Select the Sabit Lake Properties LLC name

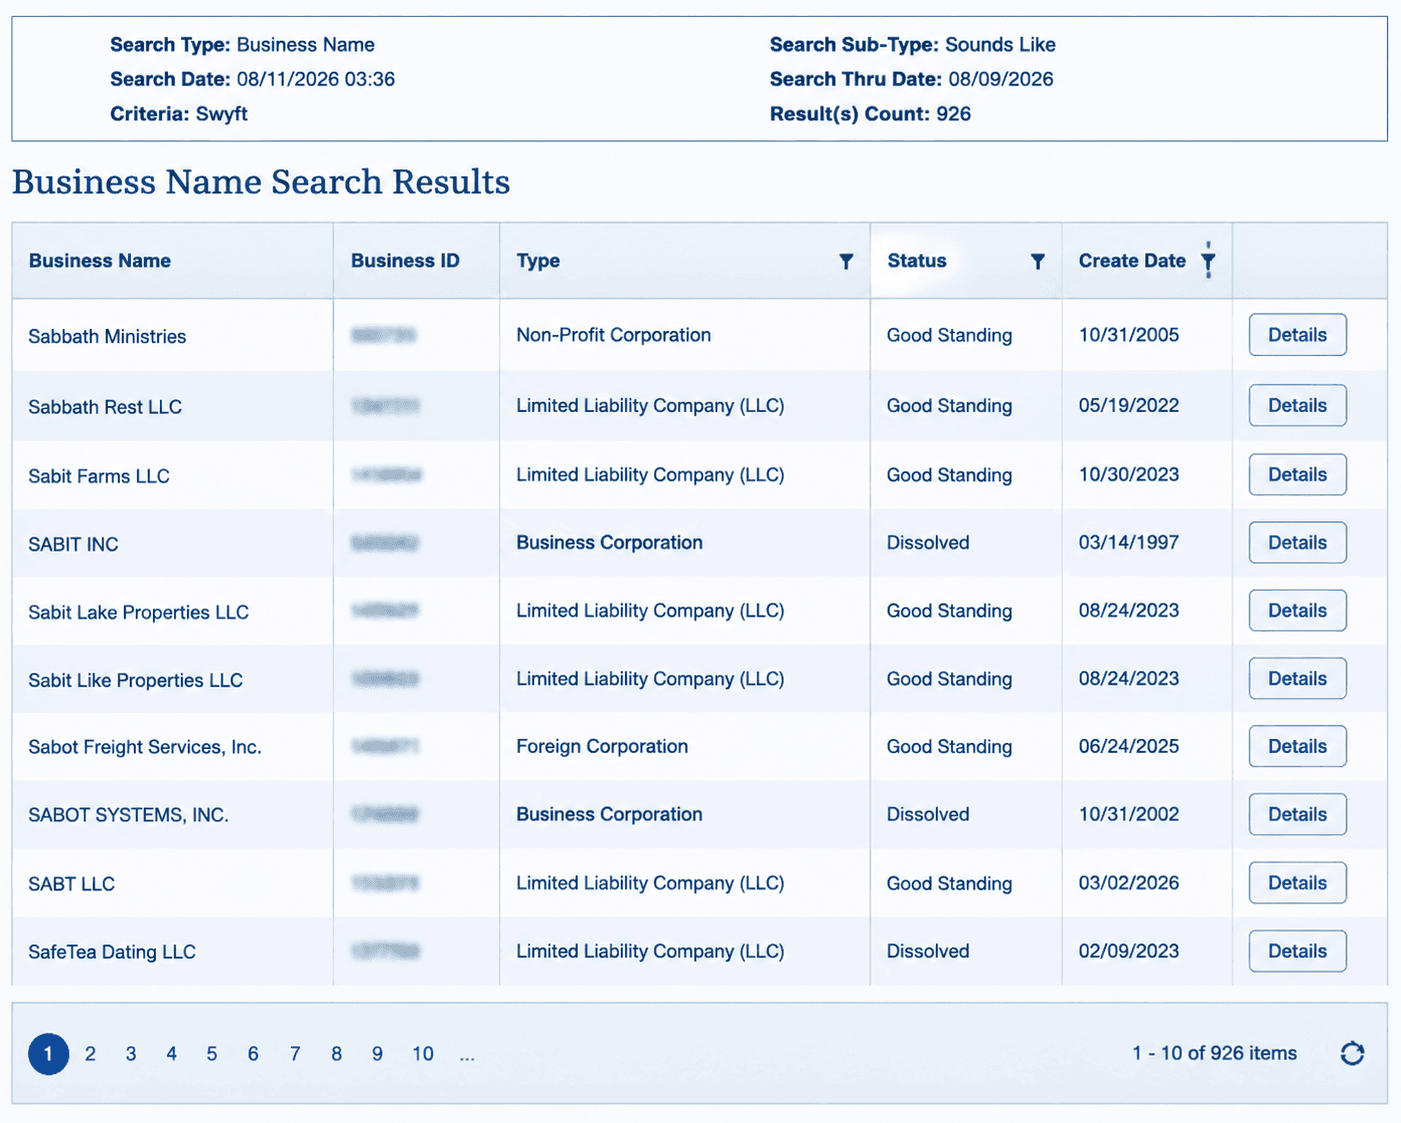138,612
